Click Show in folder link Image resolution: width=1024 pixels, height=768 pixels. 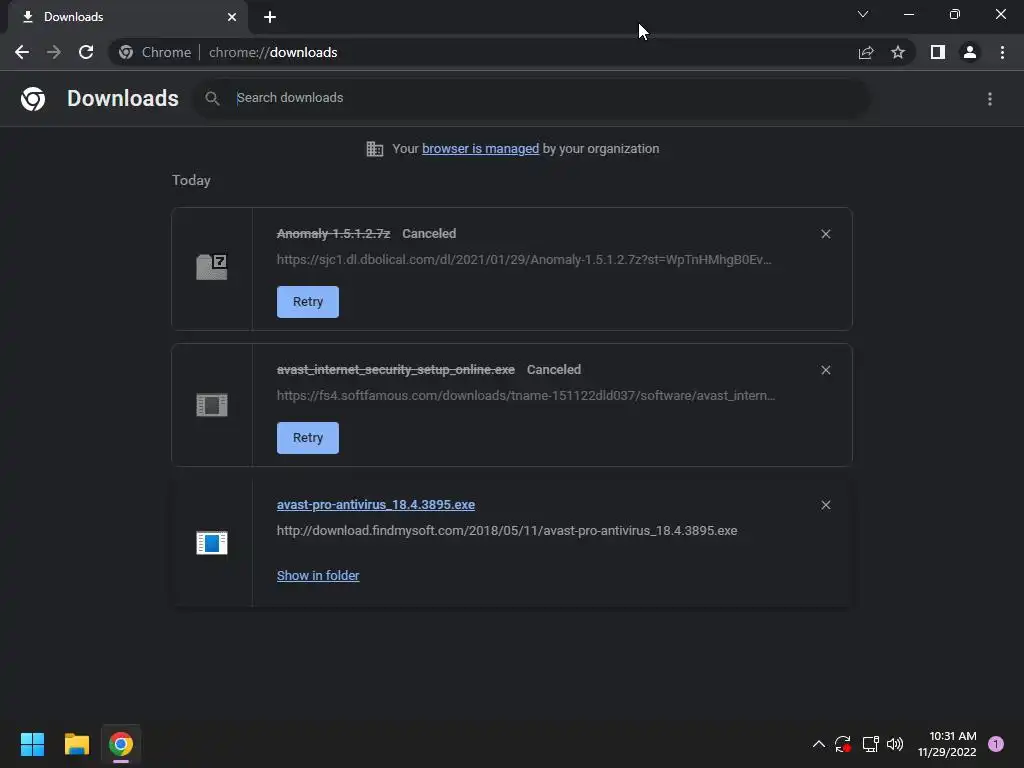pos(318,575)
